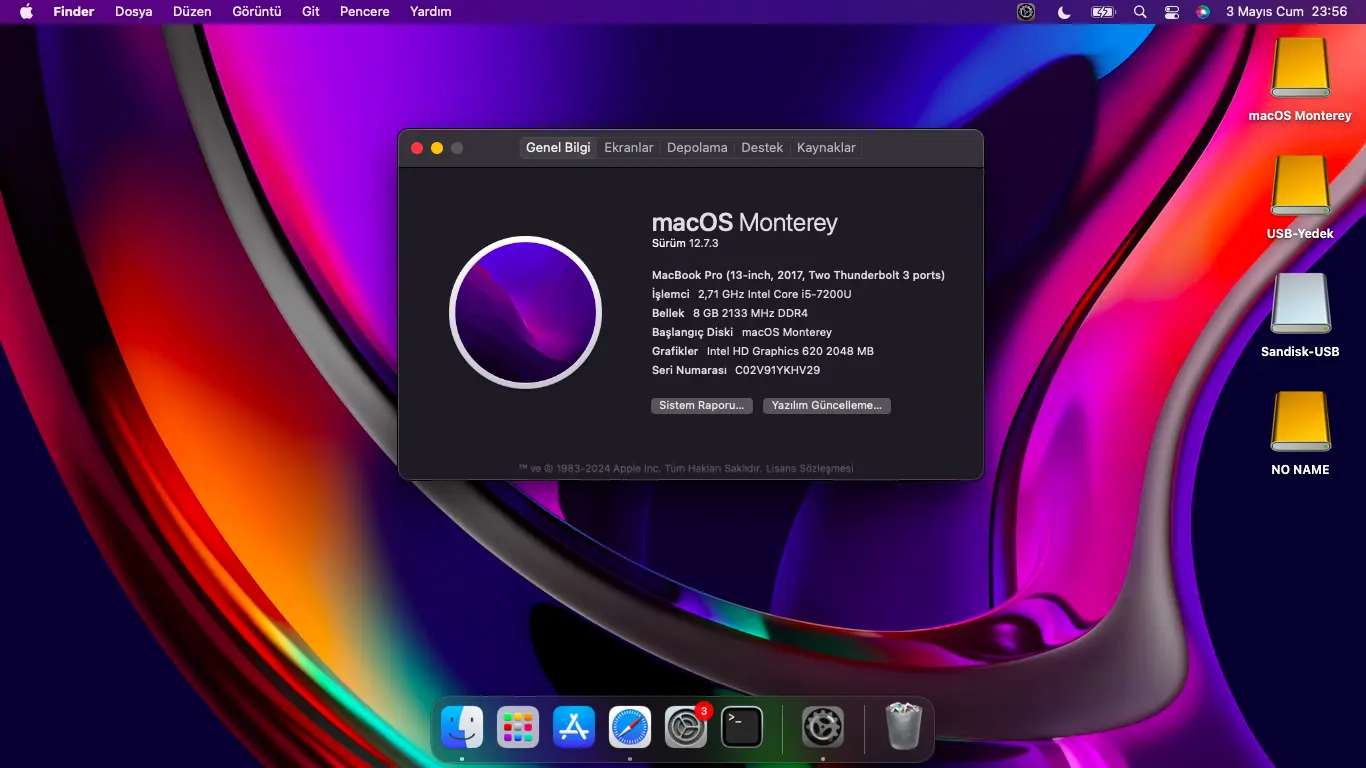Click the 8 GB 2133 MHz DDR4 text
This screenshot has height=768, width=1366.
(x=750, y=313)
